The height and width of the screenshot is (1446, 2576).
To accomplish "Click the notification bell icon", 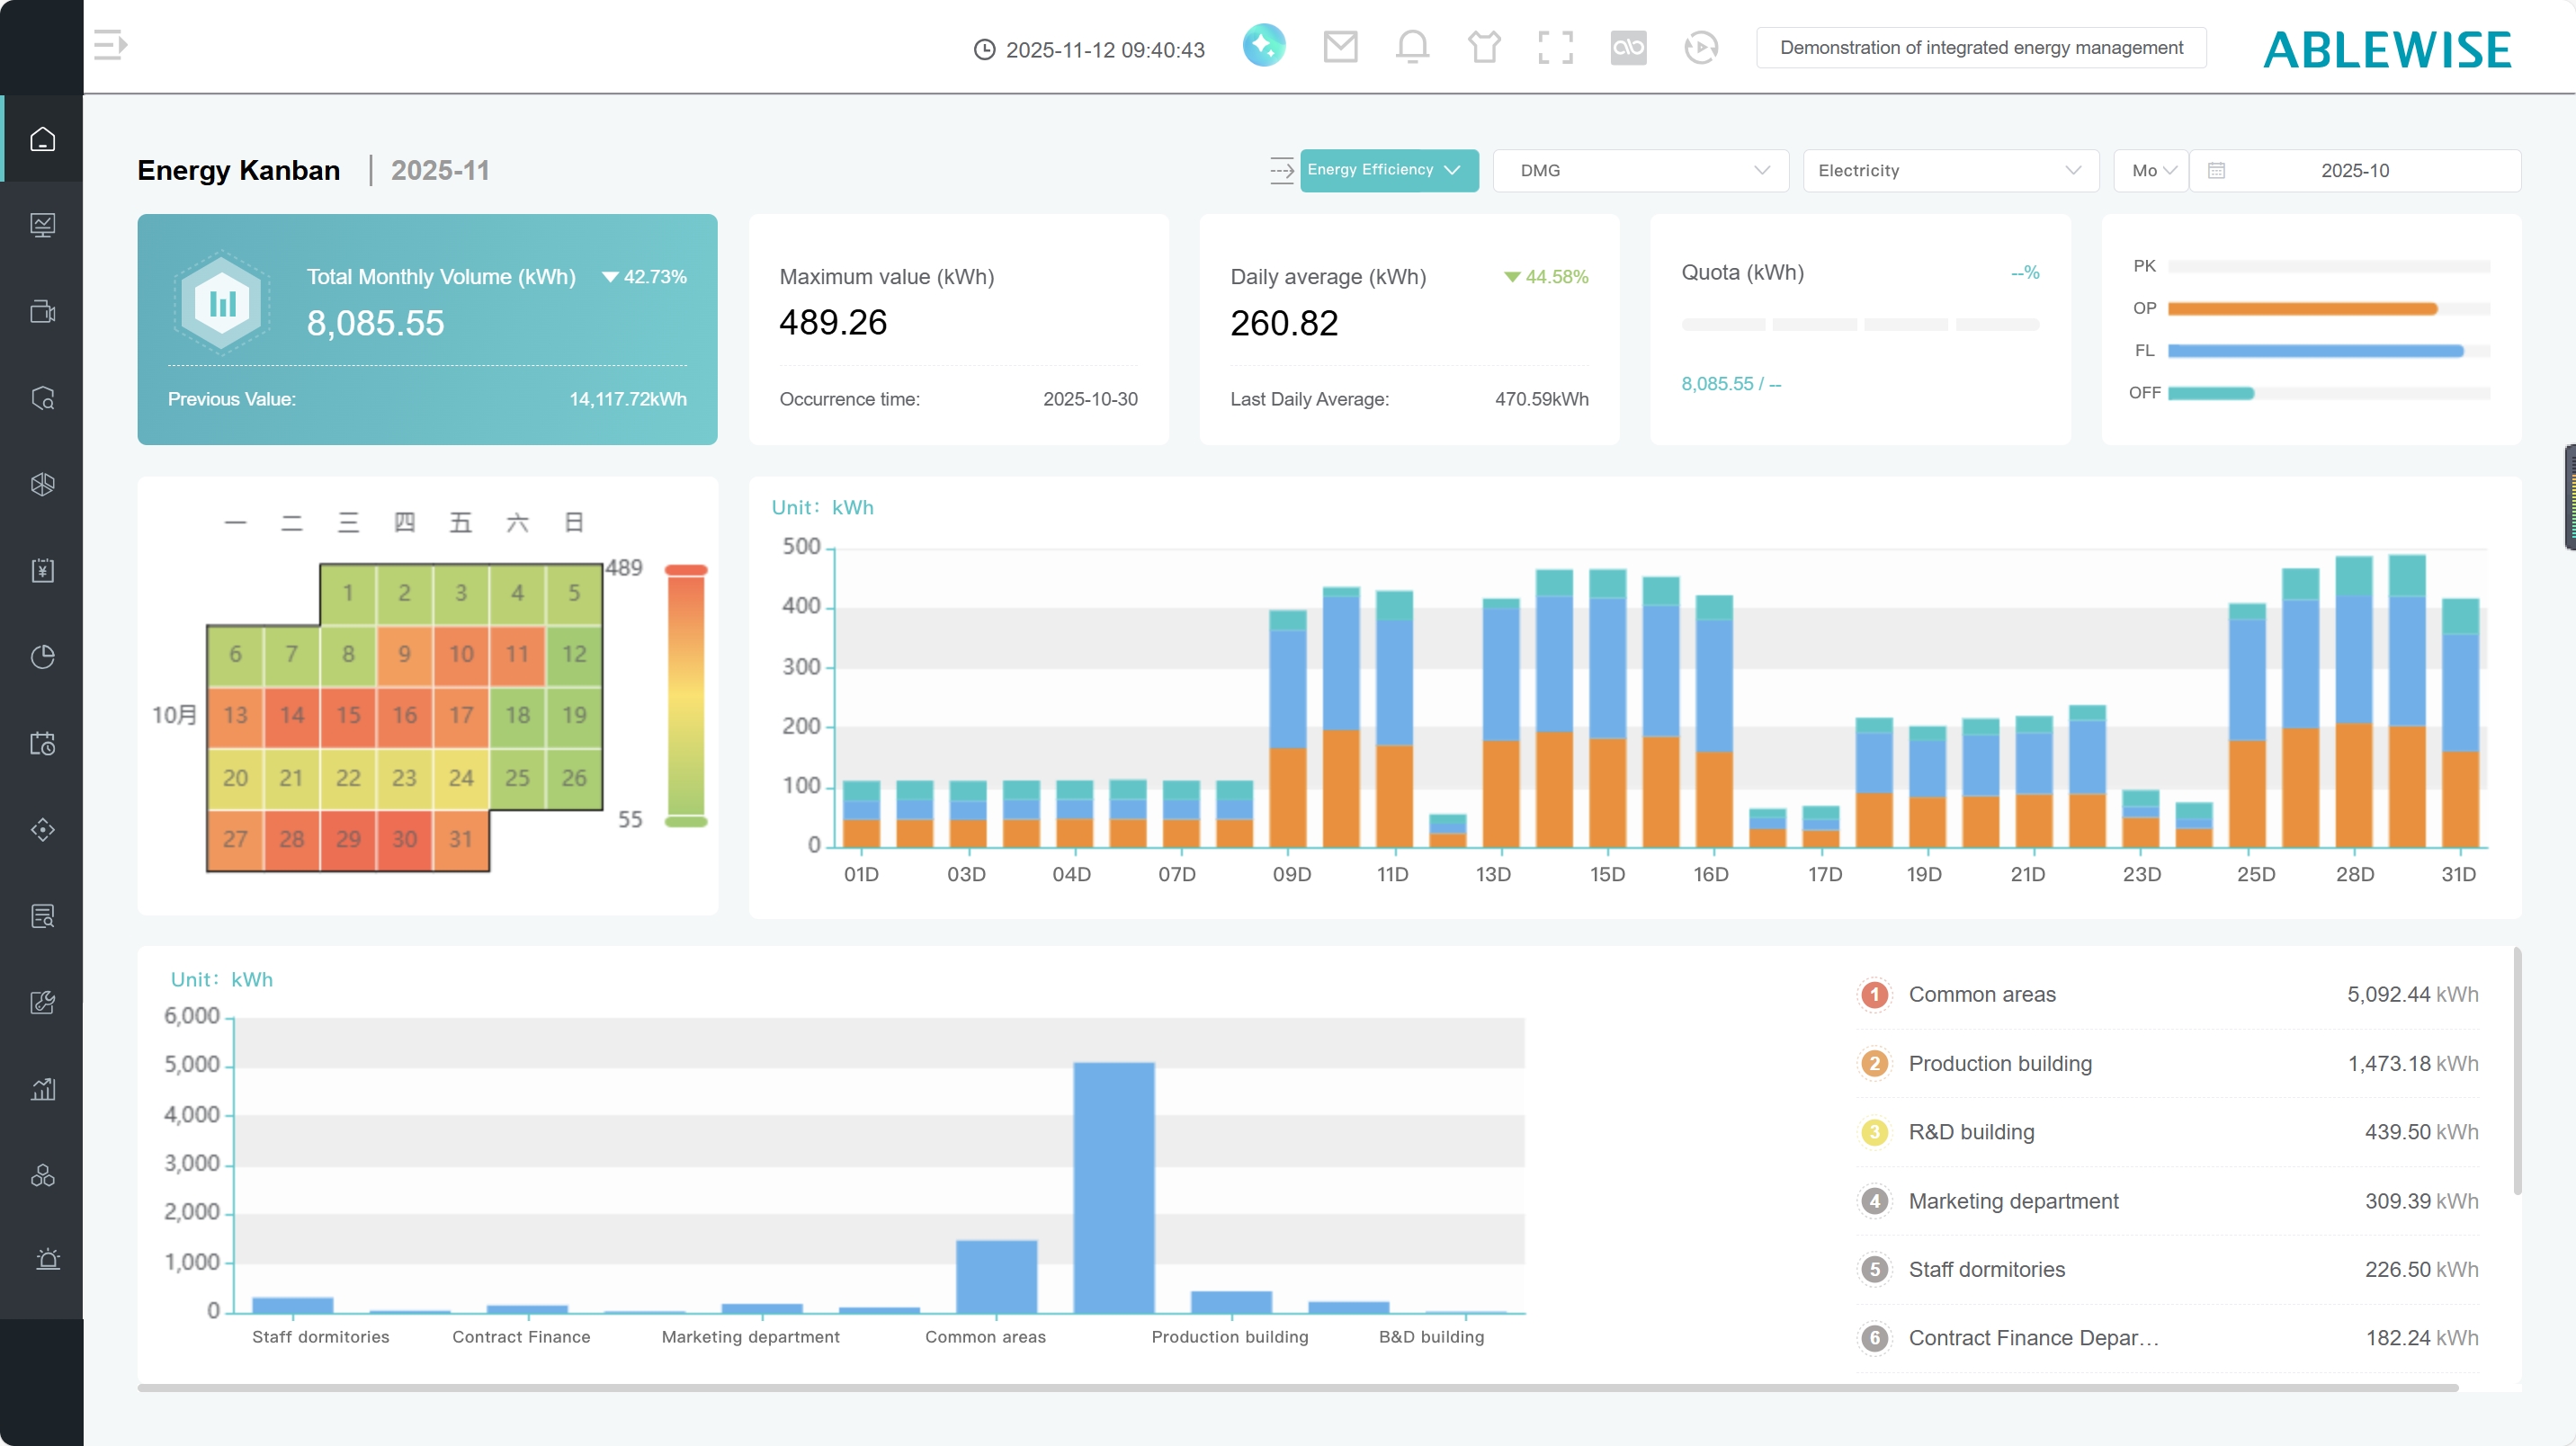I will point(1412,47).
